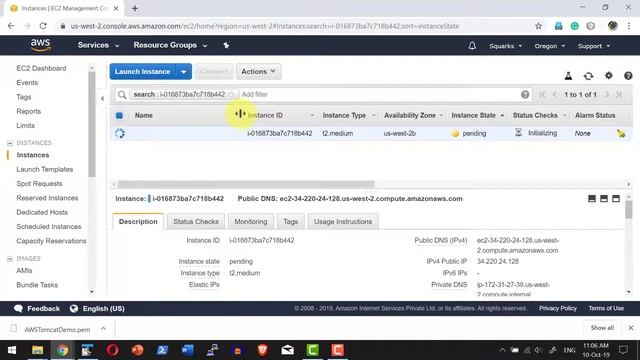The height and width of the screenshot is (360, 640).
Task: Toggle the select-all instances checkbox
Action: pos(119,116)
